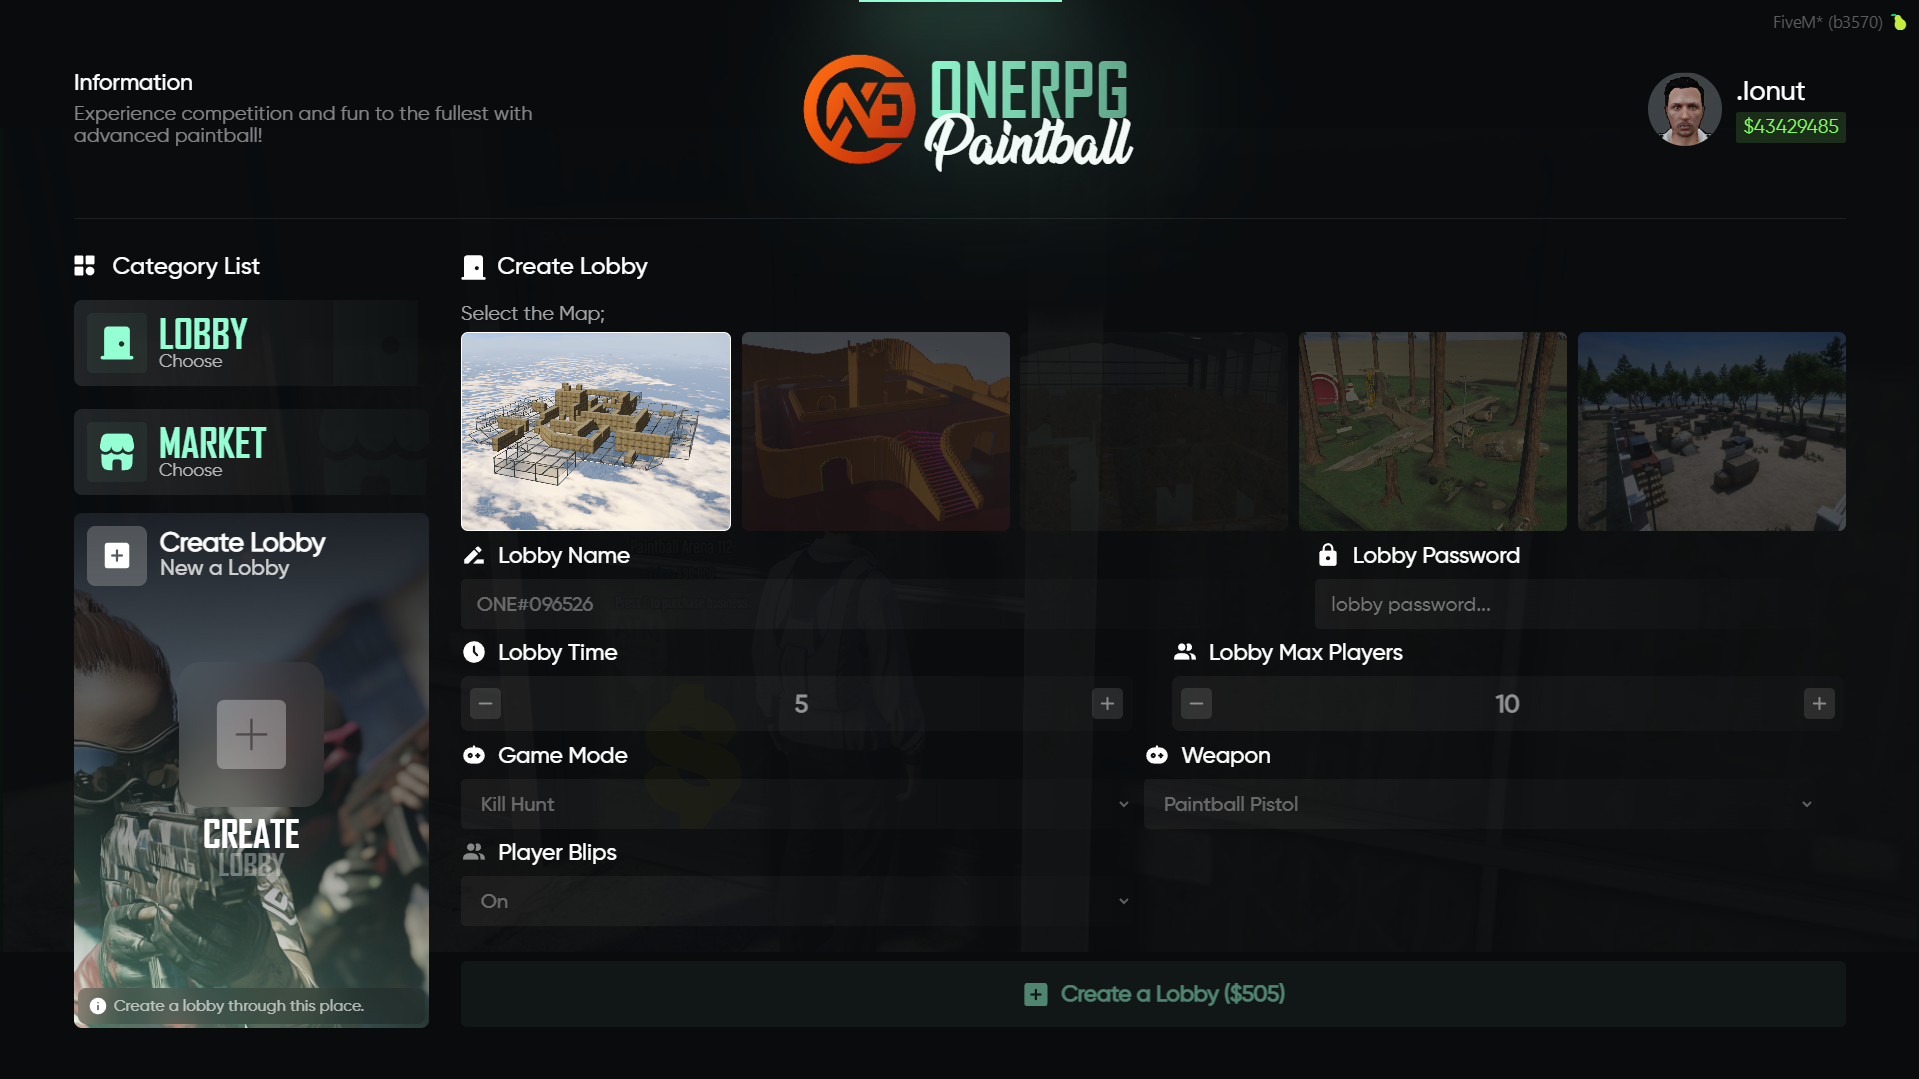
Task: Open the Market shop icon
Action: 117,452
